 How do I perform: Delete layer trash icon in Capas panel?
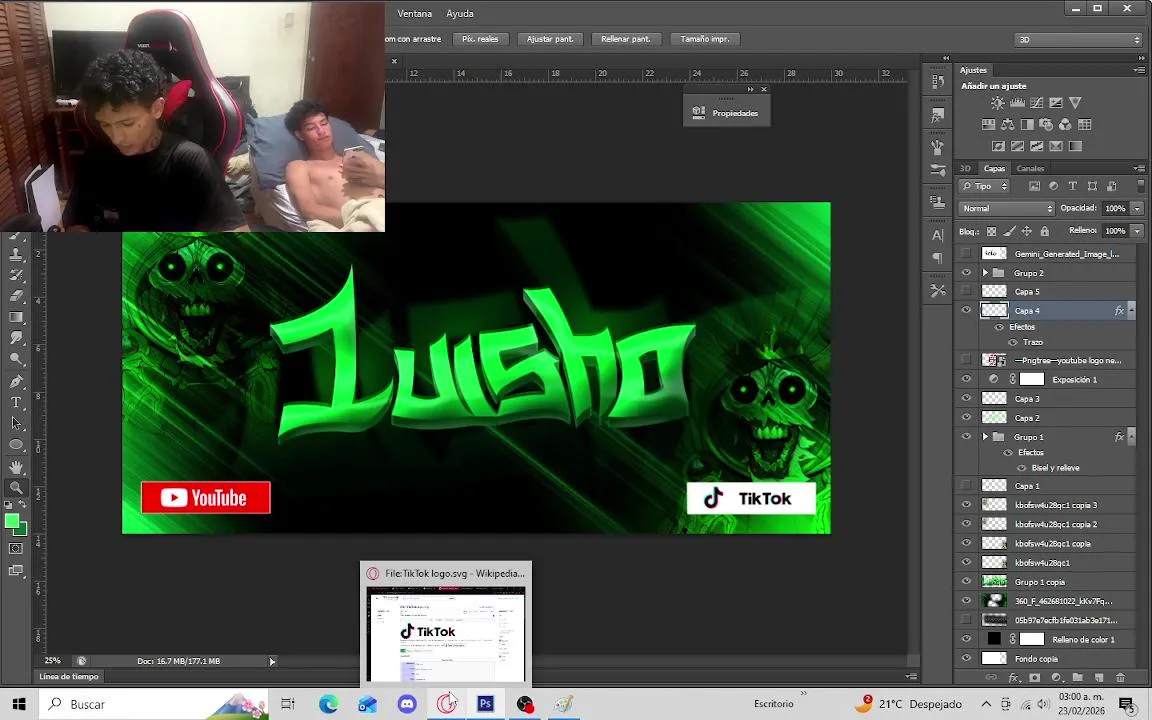point(1120,677)
